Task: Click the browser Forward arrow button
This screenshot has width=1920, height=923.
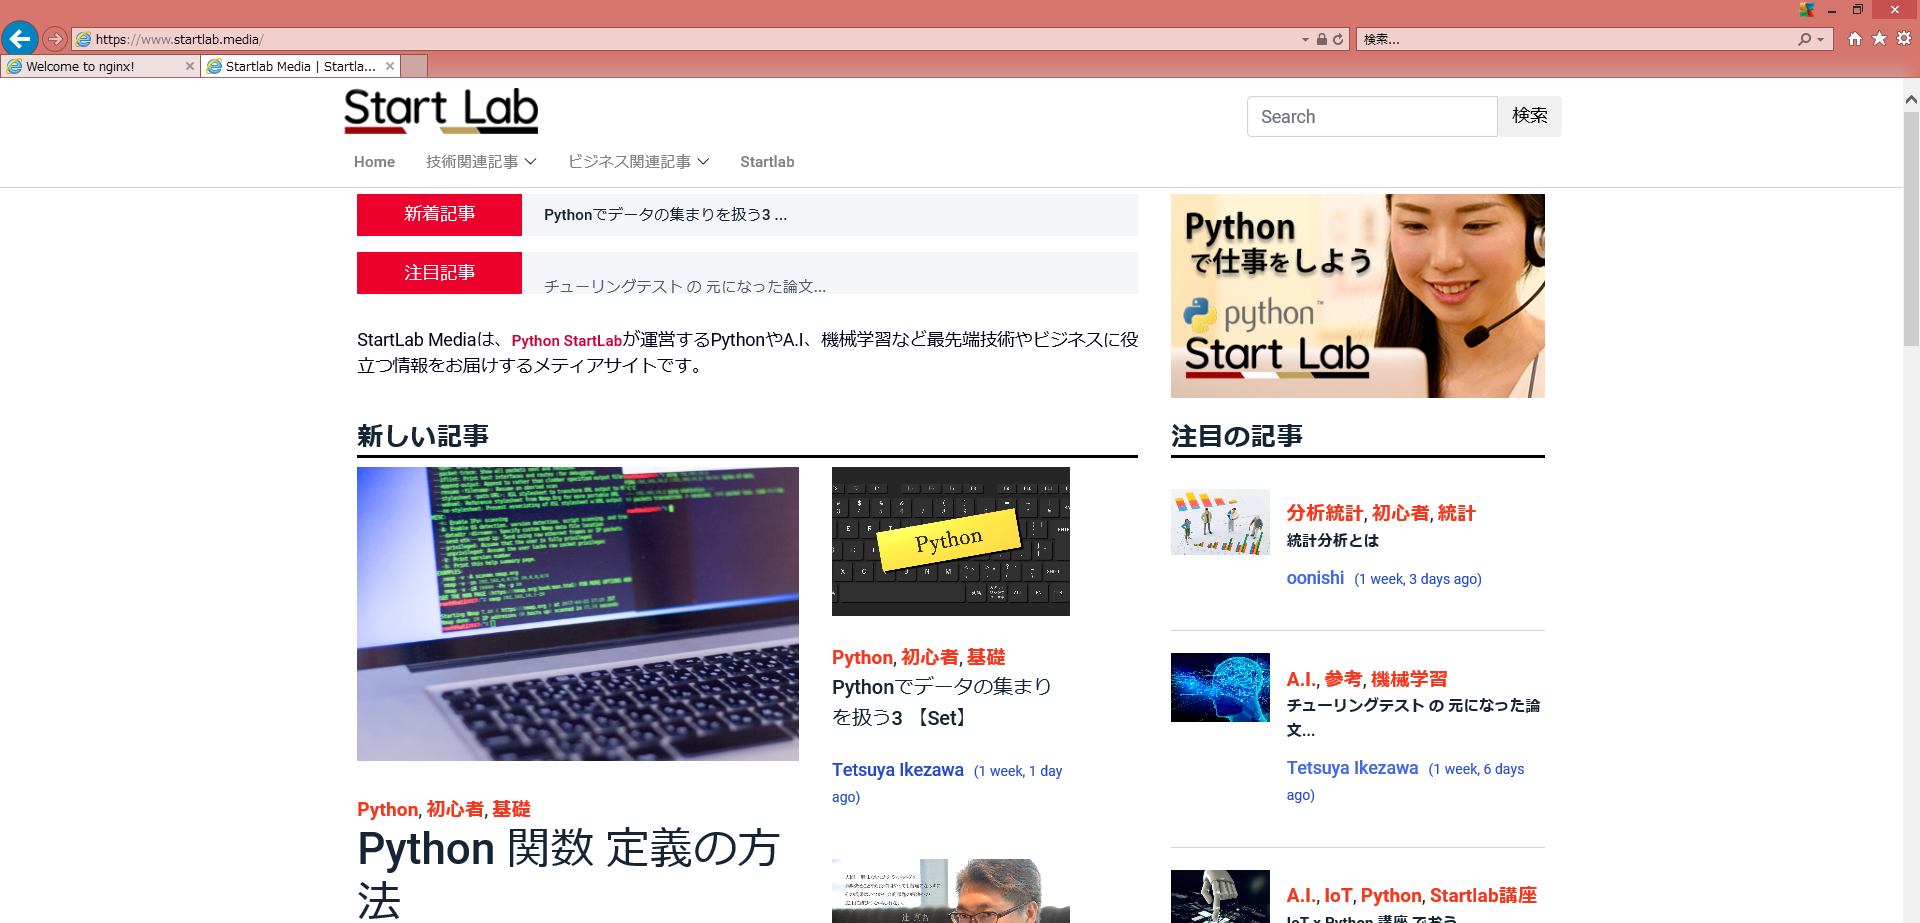Action: pyautogui.click(x=55, y=39)
